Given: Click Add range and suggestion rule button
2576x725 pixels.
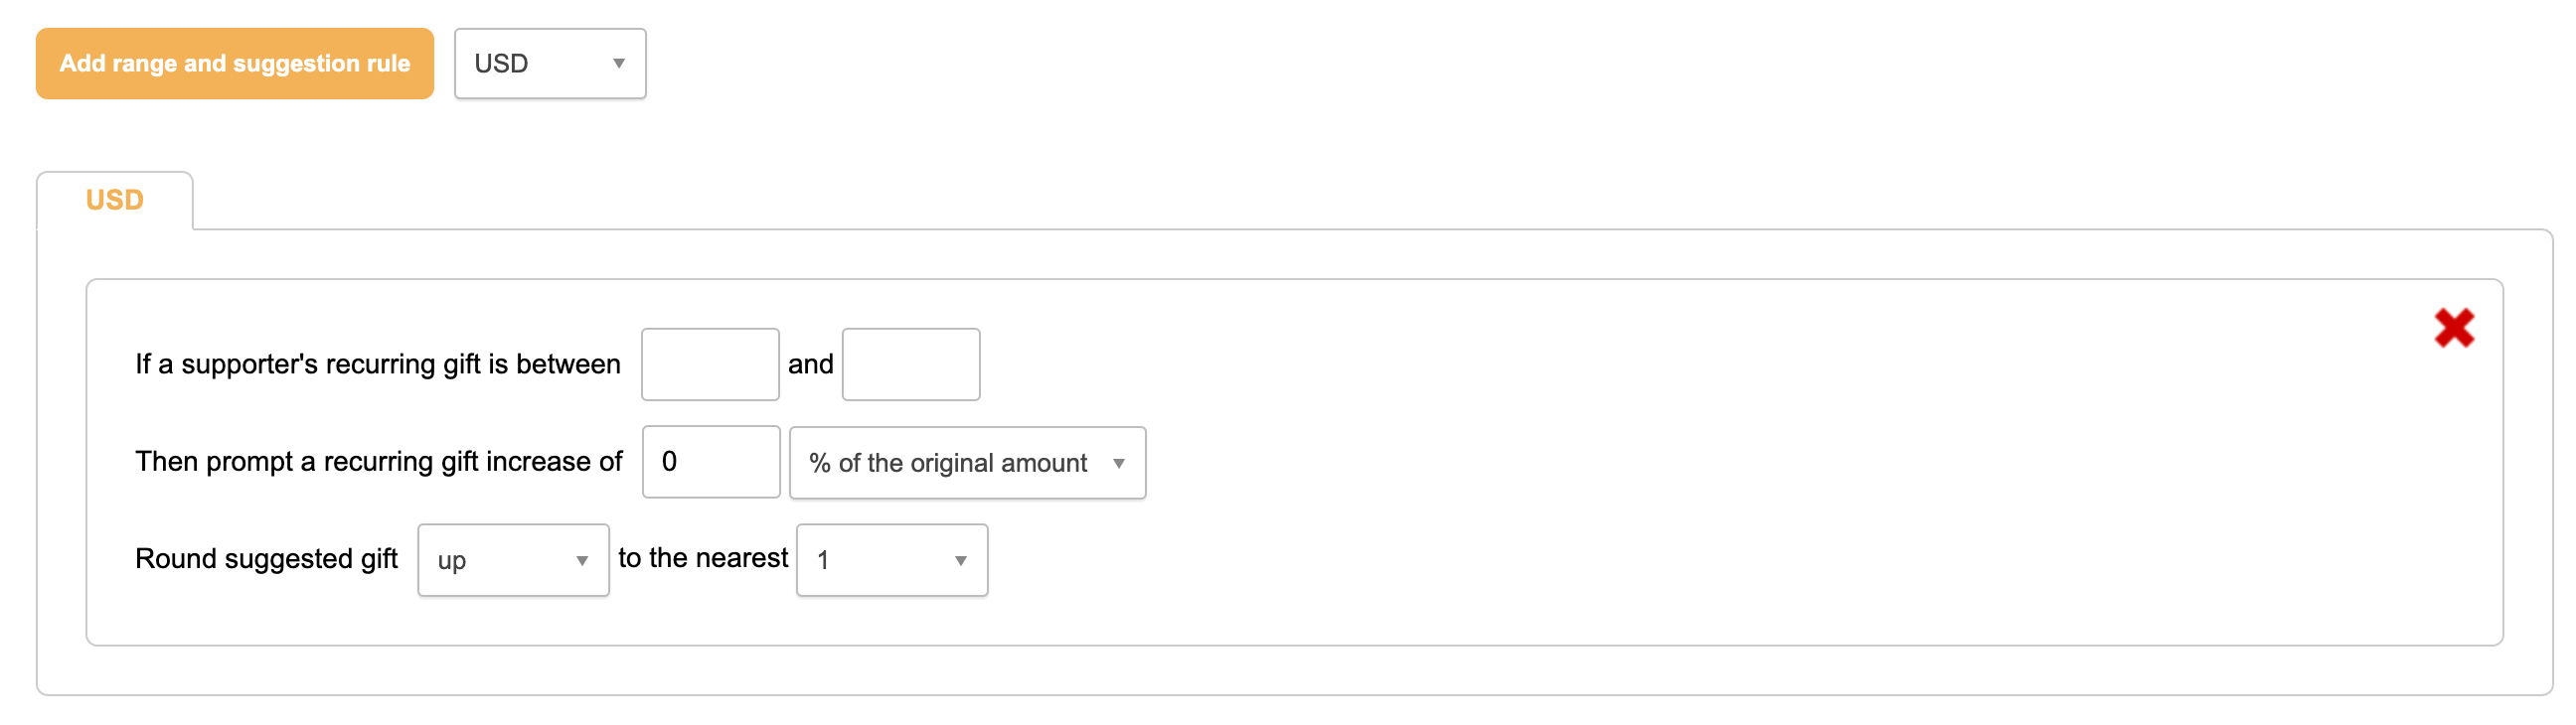Looking at the screenshot, I should pyautogui.click(x=234, y=63).
